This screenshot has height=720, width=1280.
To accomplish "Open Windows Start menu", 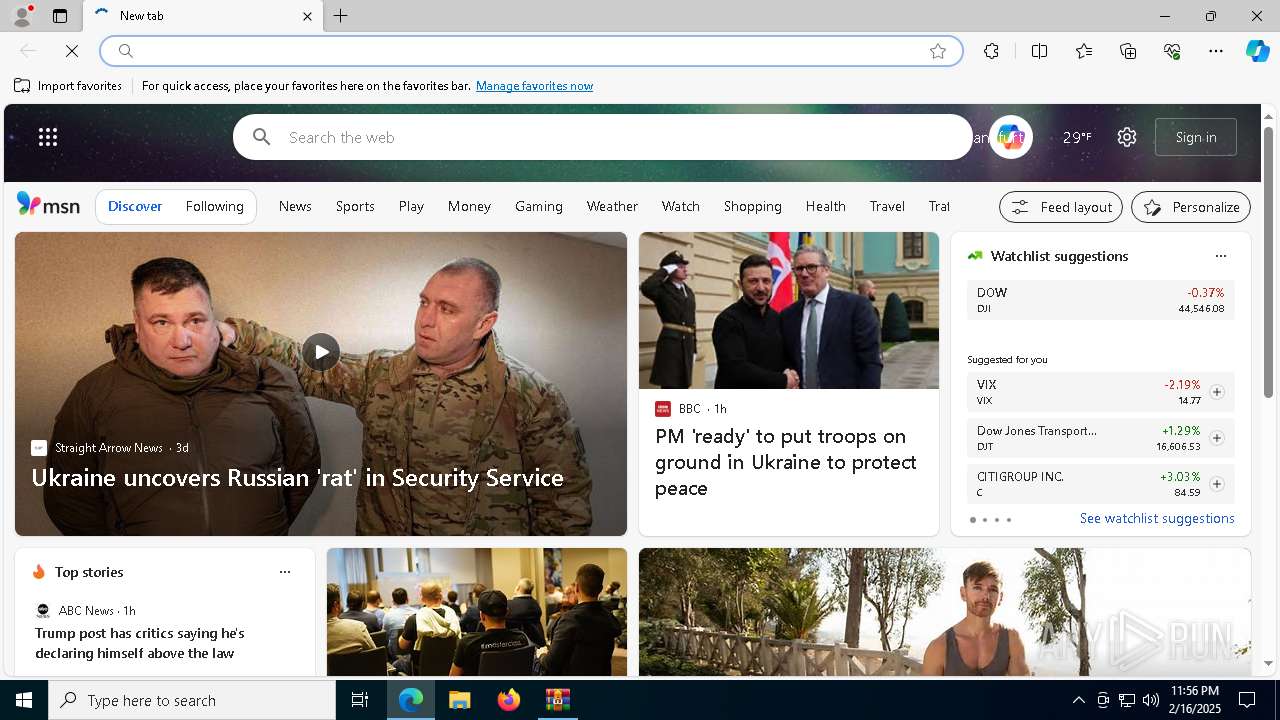I will click(24, 700).
